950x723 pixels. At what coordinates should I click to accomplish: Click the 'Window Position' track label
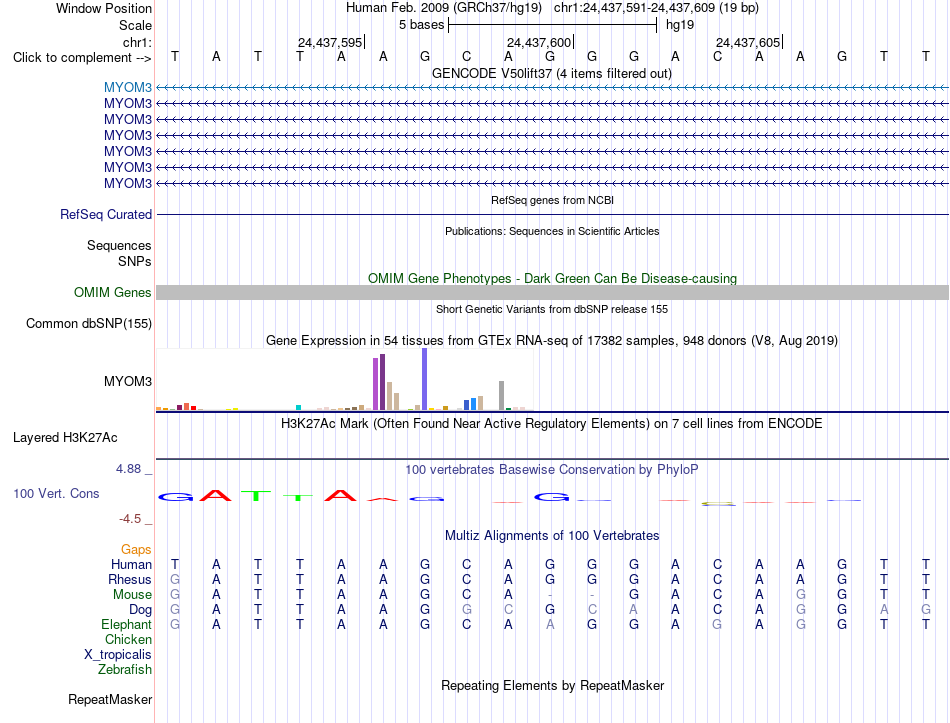104,8
